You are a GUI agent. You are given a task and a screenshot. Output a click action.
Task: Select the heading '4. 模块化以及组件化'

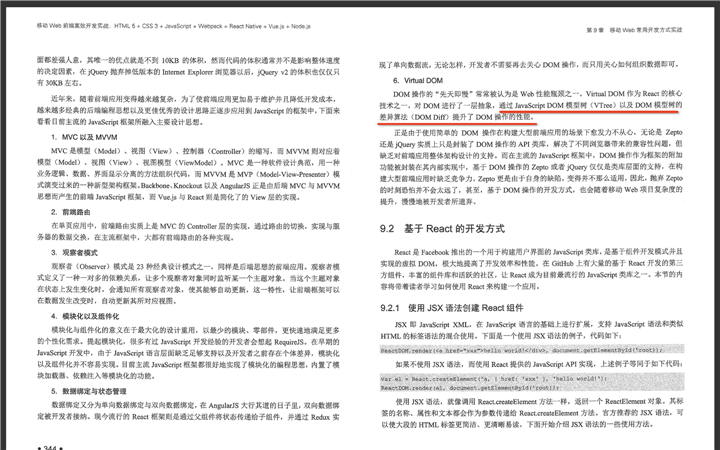pos(85,316)
